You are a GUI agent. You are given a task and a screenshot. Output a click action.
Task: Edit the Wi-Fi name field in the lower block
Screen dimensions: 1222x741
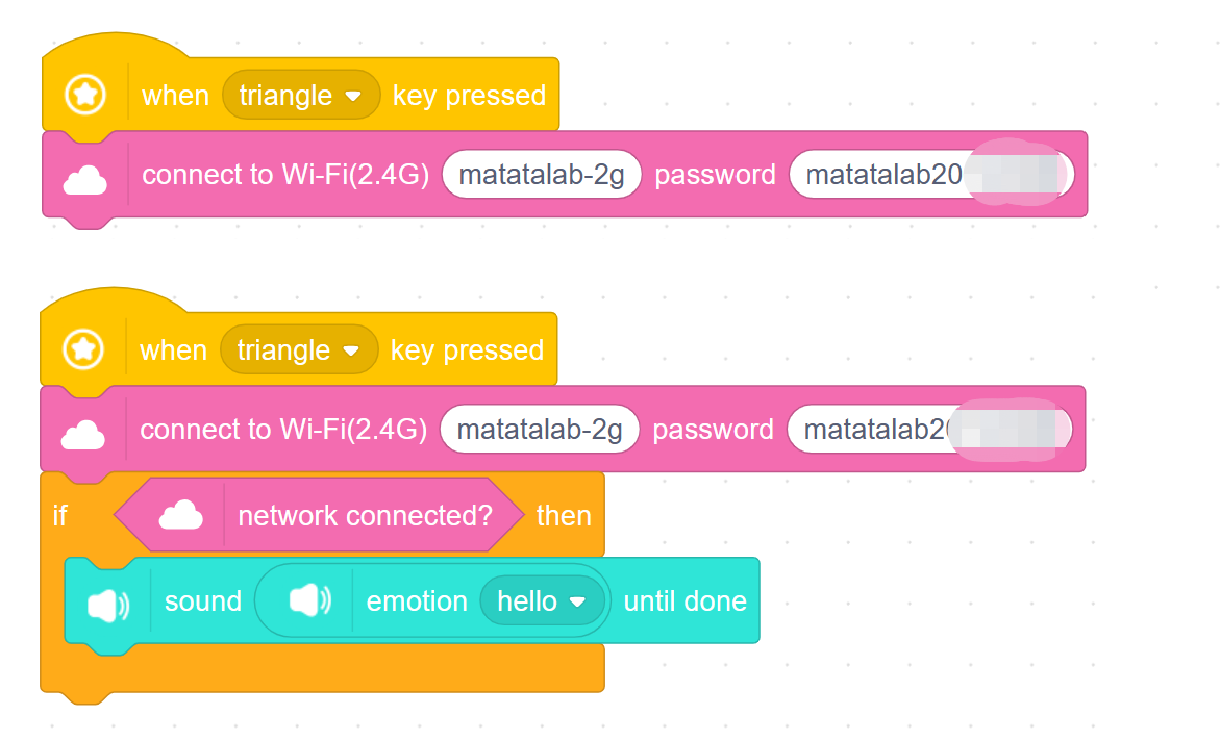pos(539,430)
